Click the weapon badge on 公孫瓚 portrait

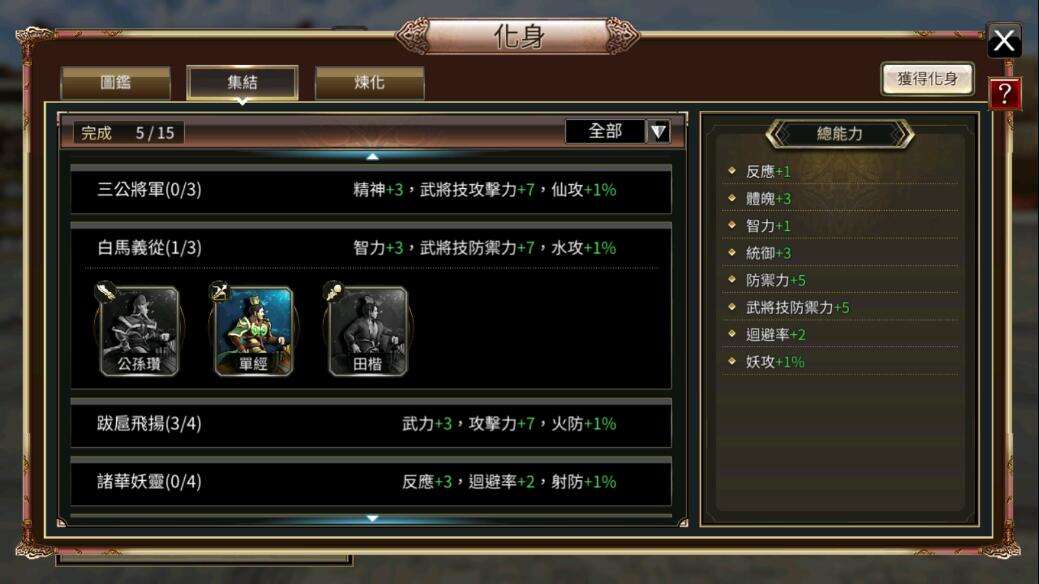pos(105,291)
